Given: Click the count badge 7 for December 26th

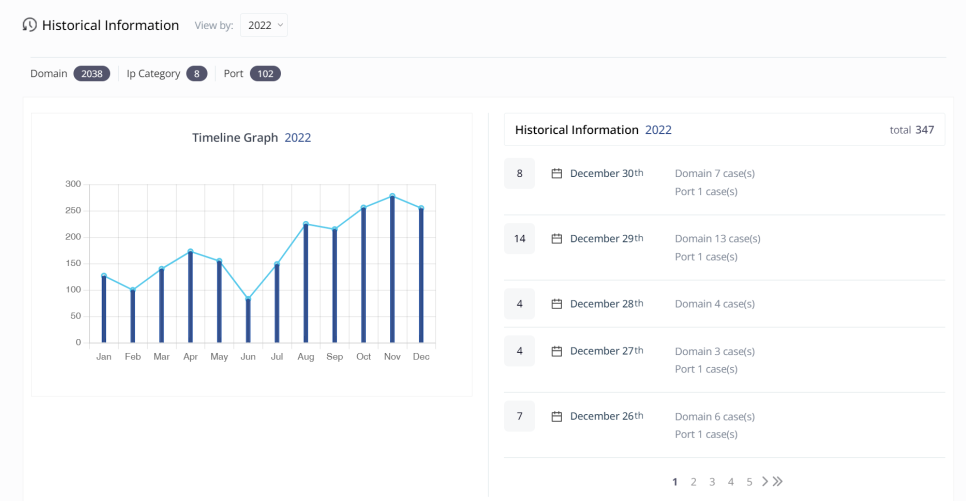Looking at the screenshot, I should point(519,416).
